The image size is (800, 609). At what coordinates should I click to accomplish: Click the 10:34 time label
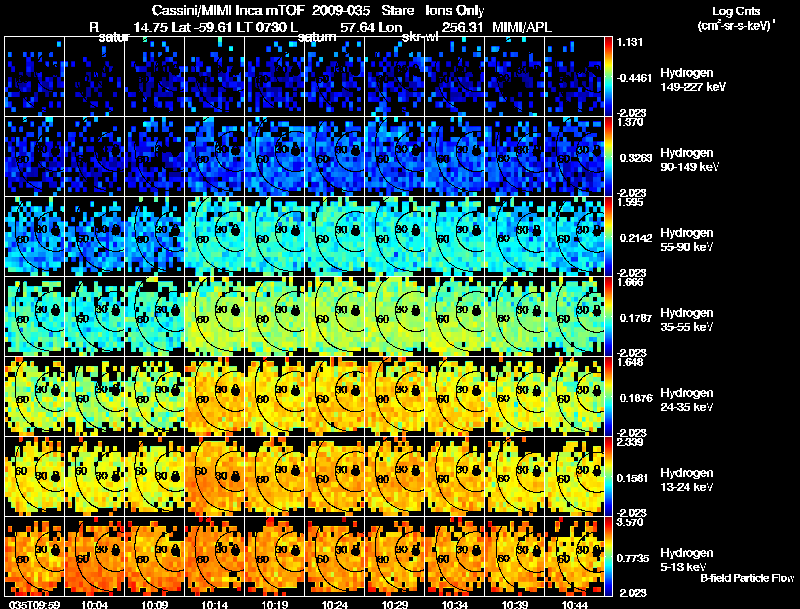pos(455,604)
